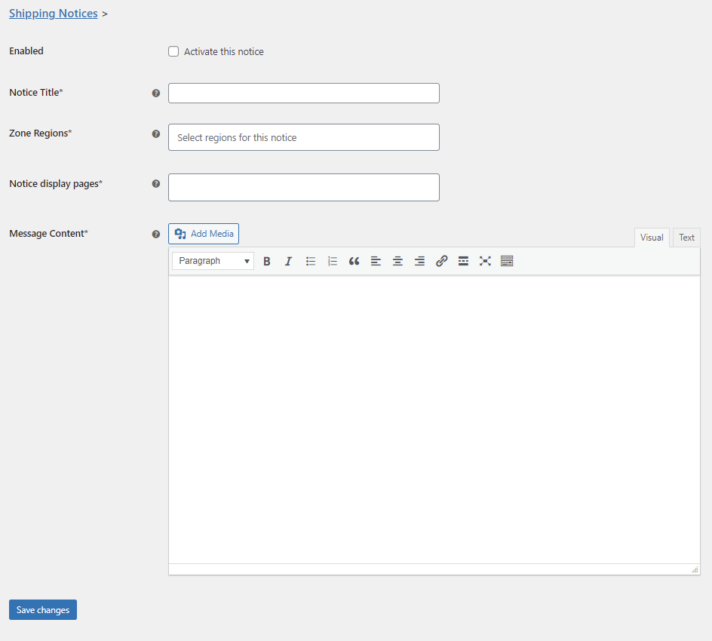712x641 pixels.
Task: Open the Notice display pages selector
Action: coord(304,187)
